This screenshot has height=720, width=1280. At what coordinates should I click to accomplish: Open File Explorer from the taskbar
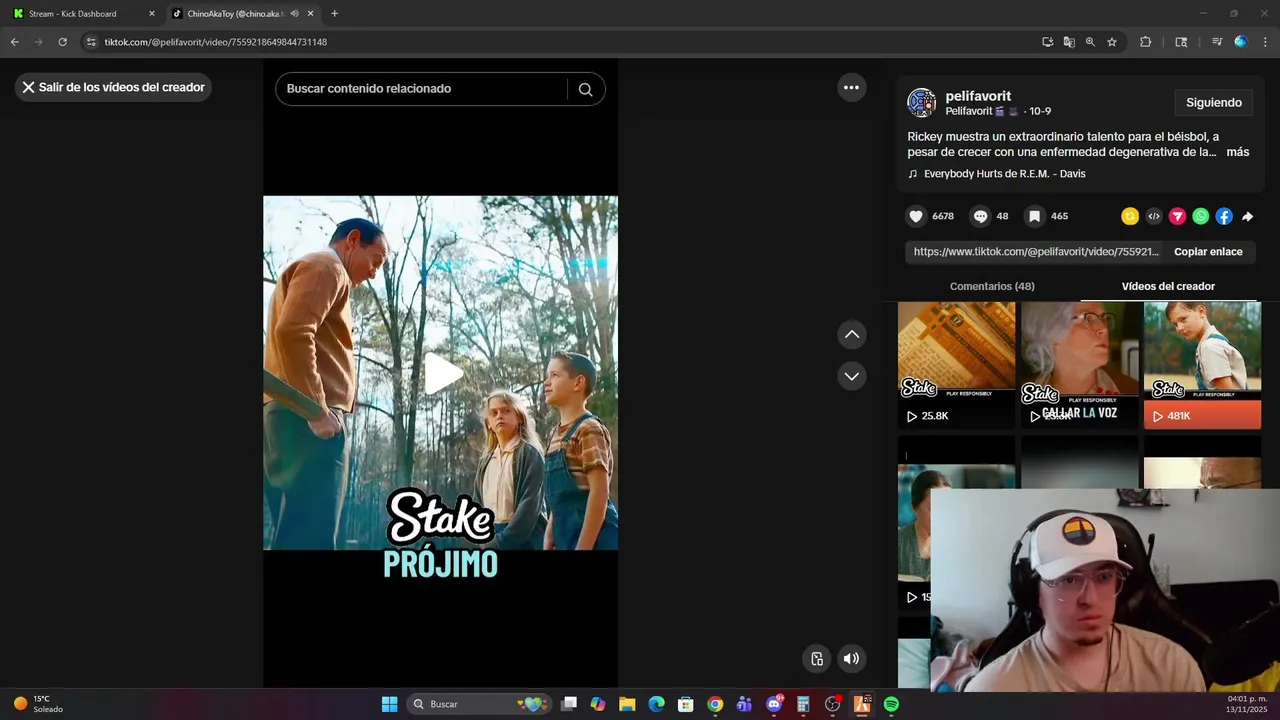pos(627,704)
